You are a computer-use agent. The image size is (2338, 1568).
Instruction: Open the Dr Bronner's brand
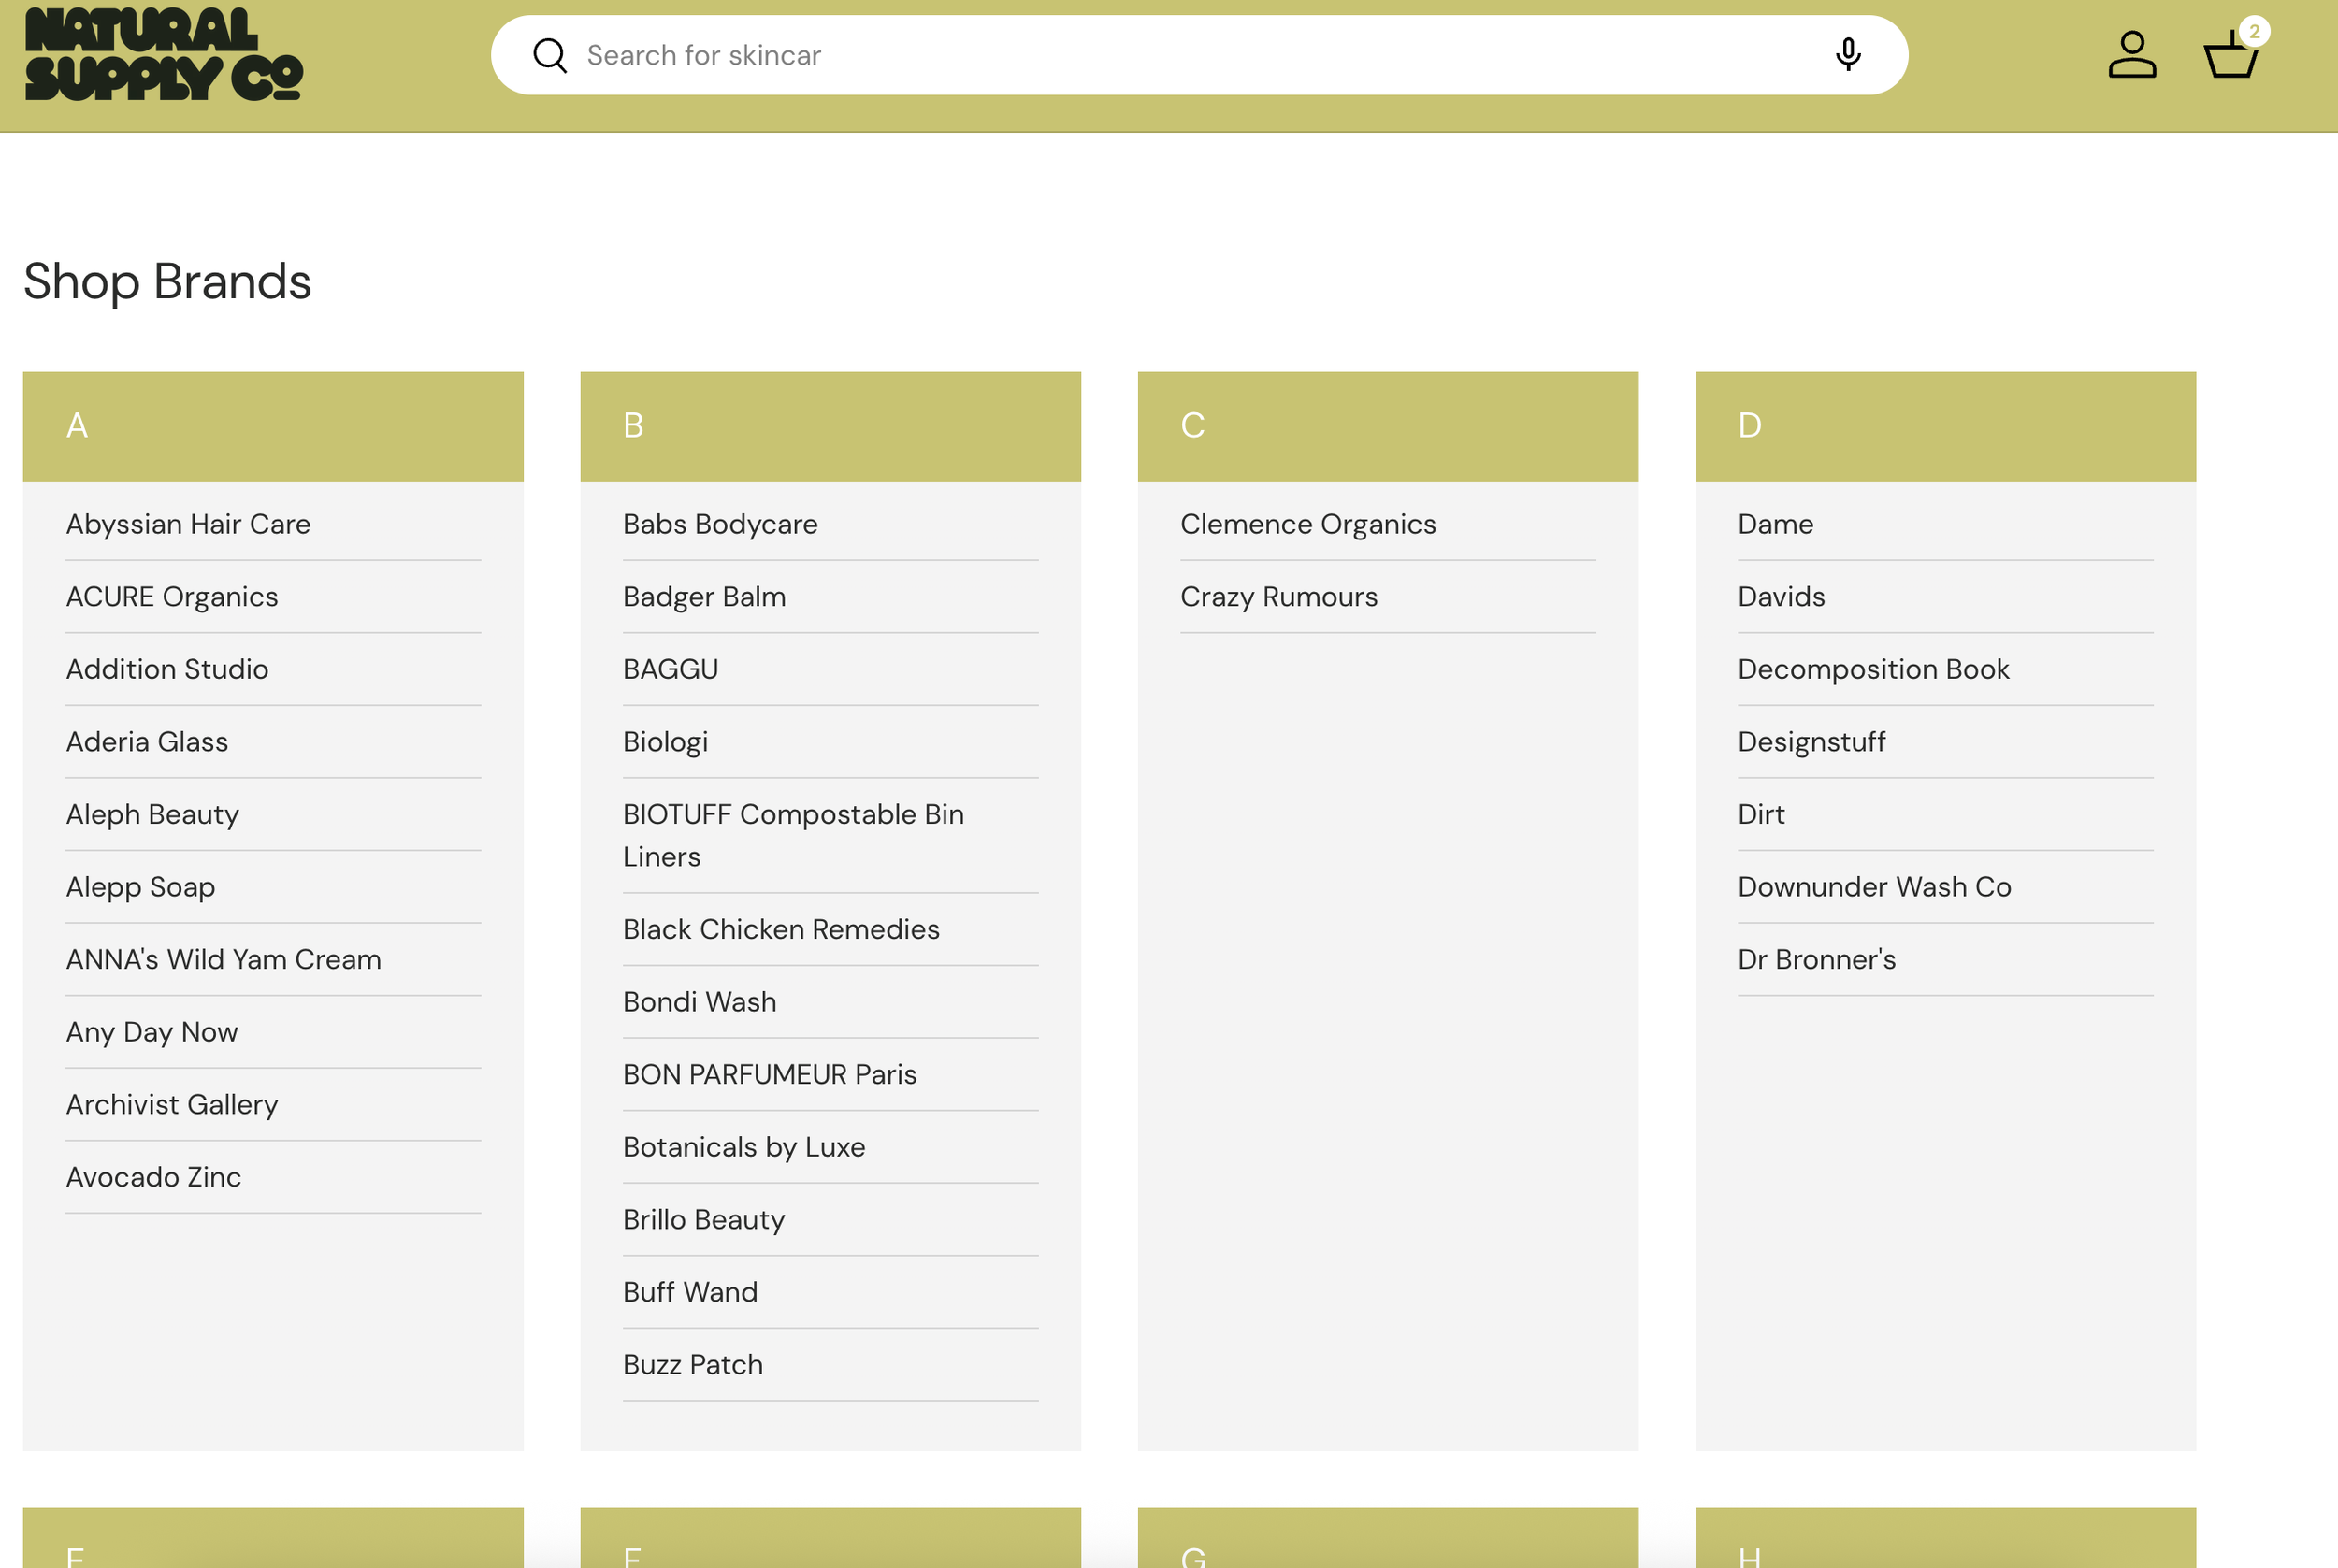coord(1816,959)
